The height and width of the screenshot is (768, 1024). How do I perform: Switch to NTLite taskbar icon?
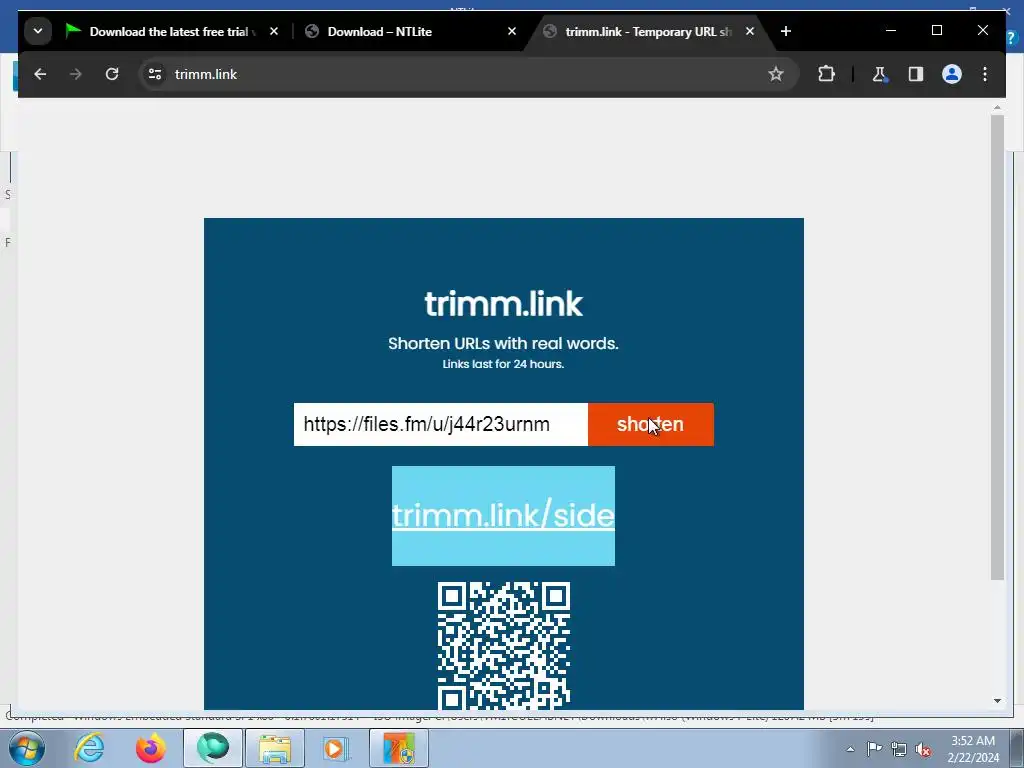(399, 748)
